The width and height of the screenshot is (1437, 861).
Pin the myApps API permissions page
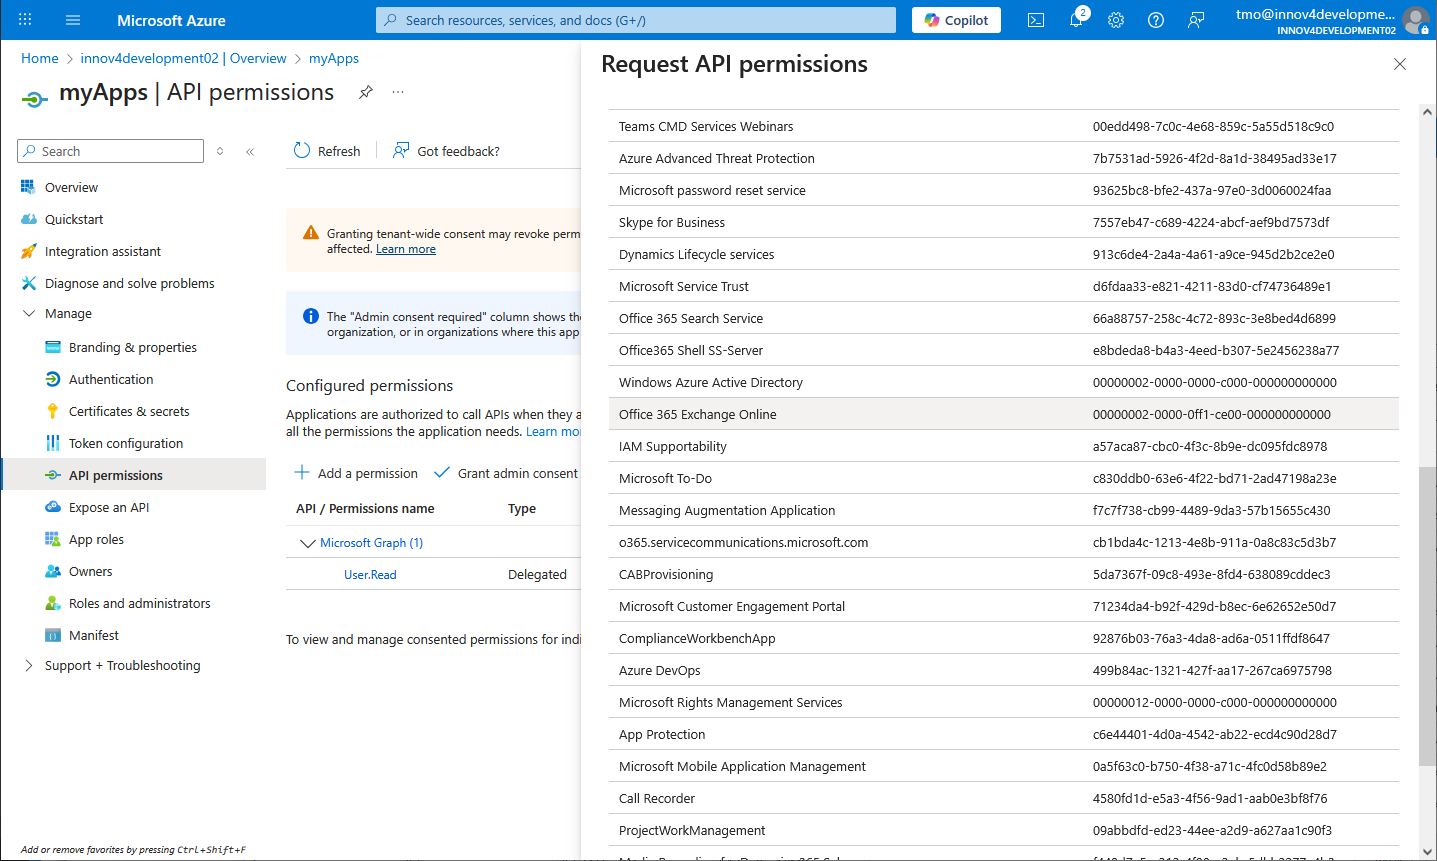point(366,92)
